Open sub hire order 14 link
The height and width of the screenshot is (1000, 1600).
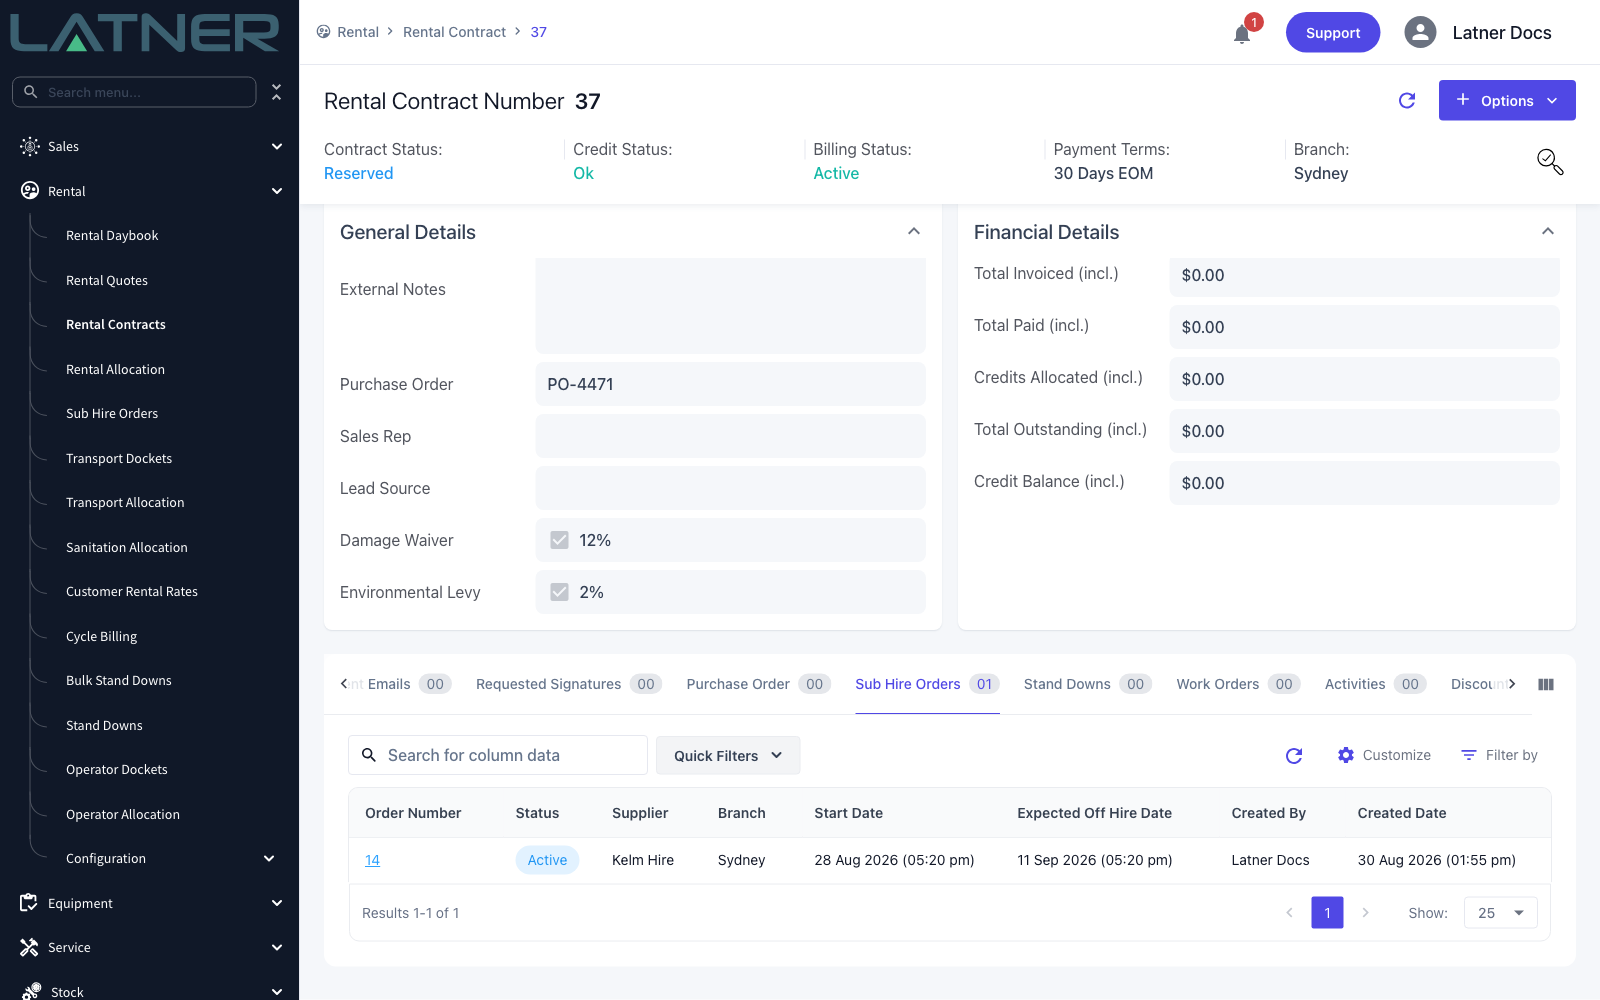[372, 860]
